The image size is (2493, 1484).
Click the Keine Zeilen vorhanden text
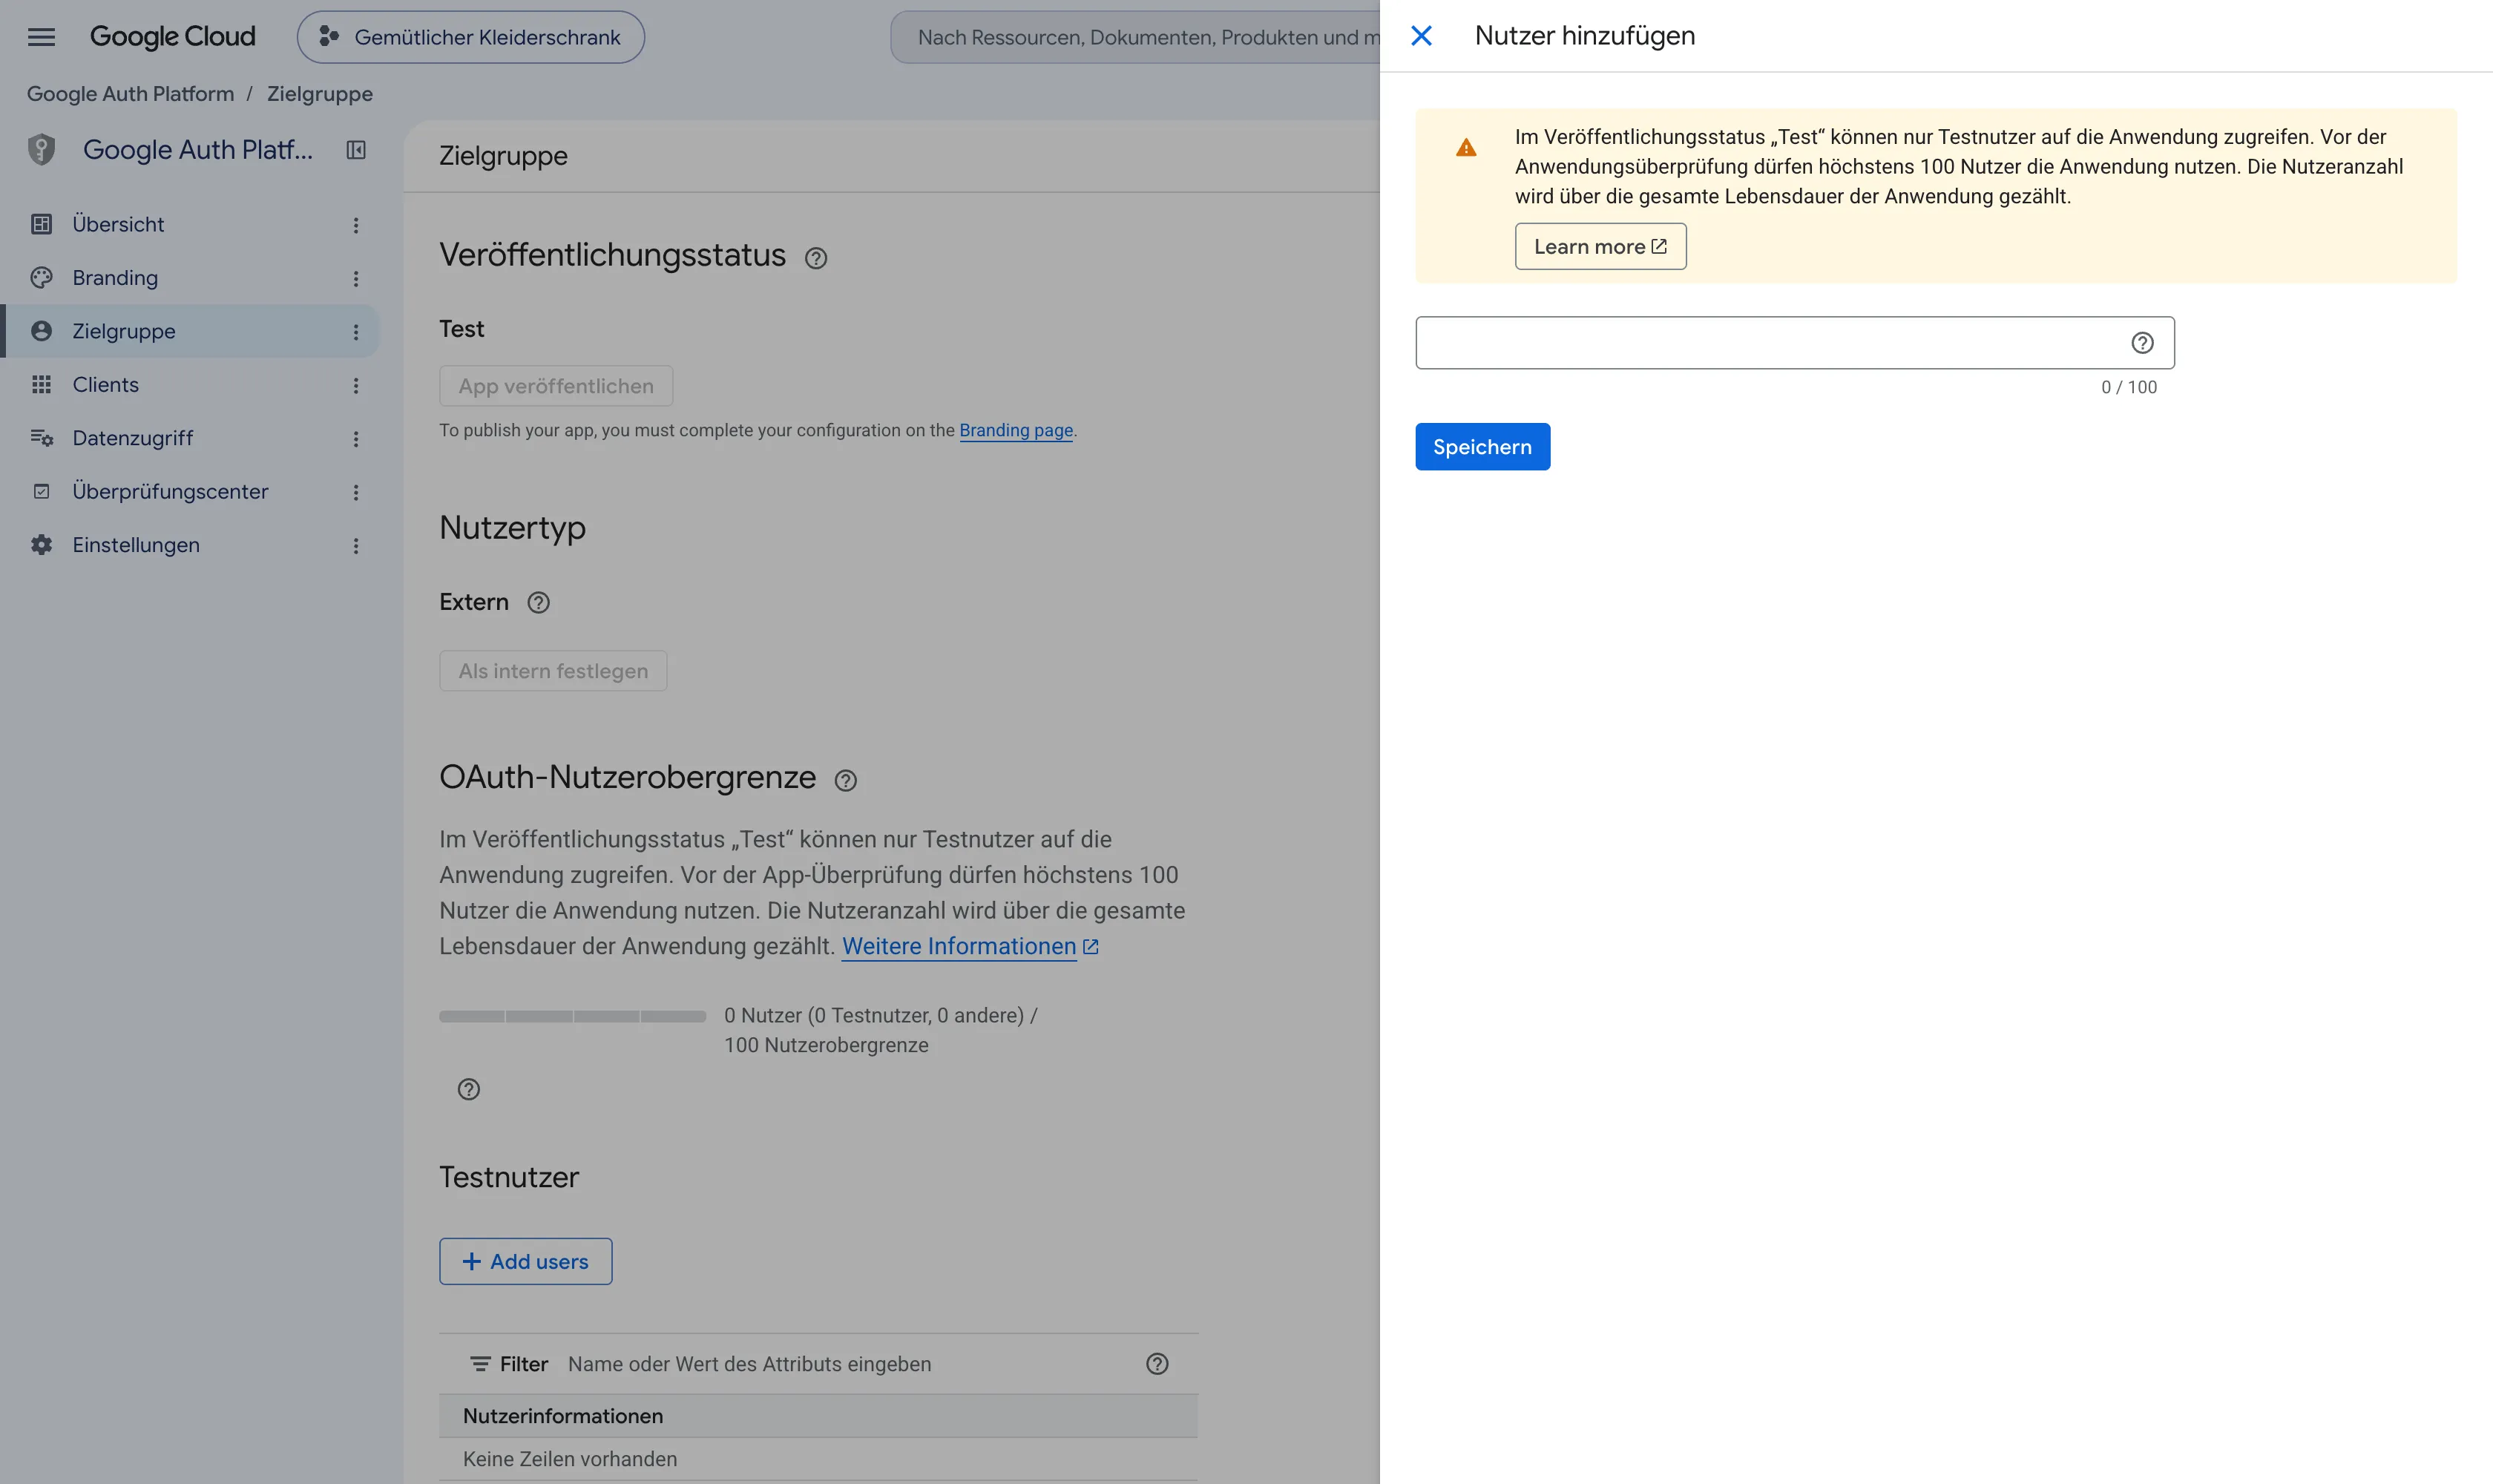coord(570,1460)
